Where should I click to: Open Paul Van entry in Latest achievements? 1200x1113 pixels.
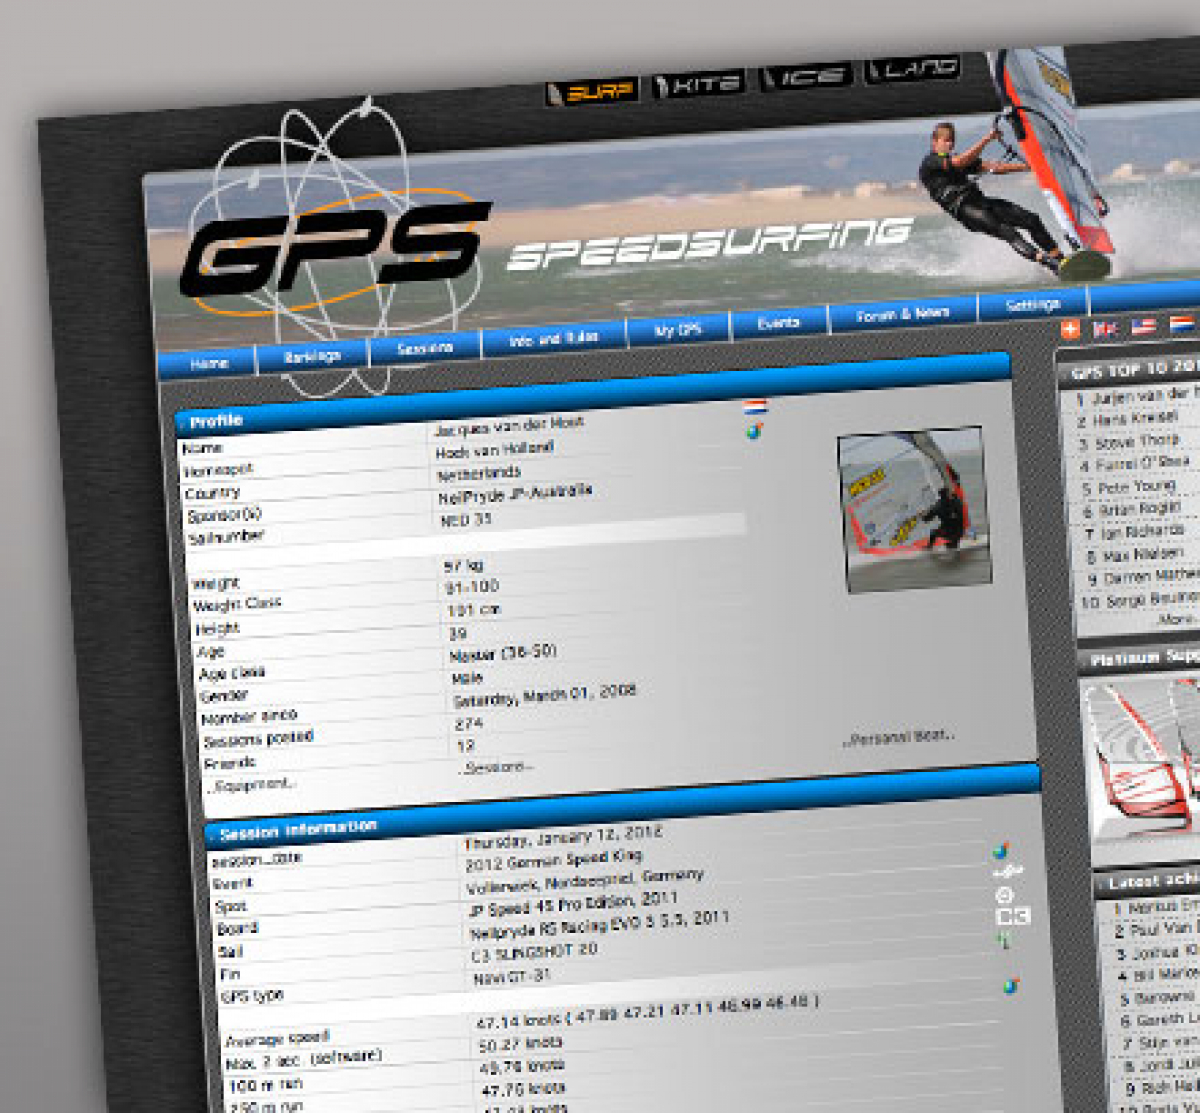pos(1162,929)
